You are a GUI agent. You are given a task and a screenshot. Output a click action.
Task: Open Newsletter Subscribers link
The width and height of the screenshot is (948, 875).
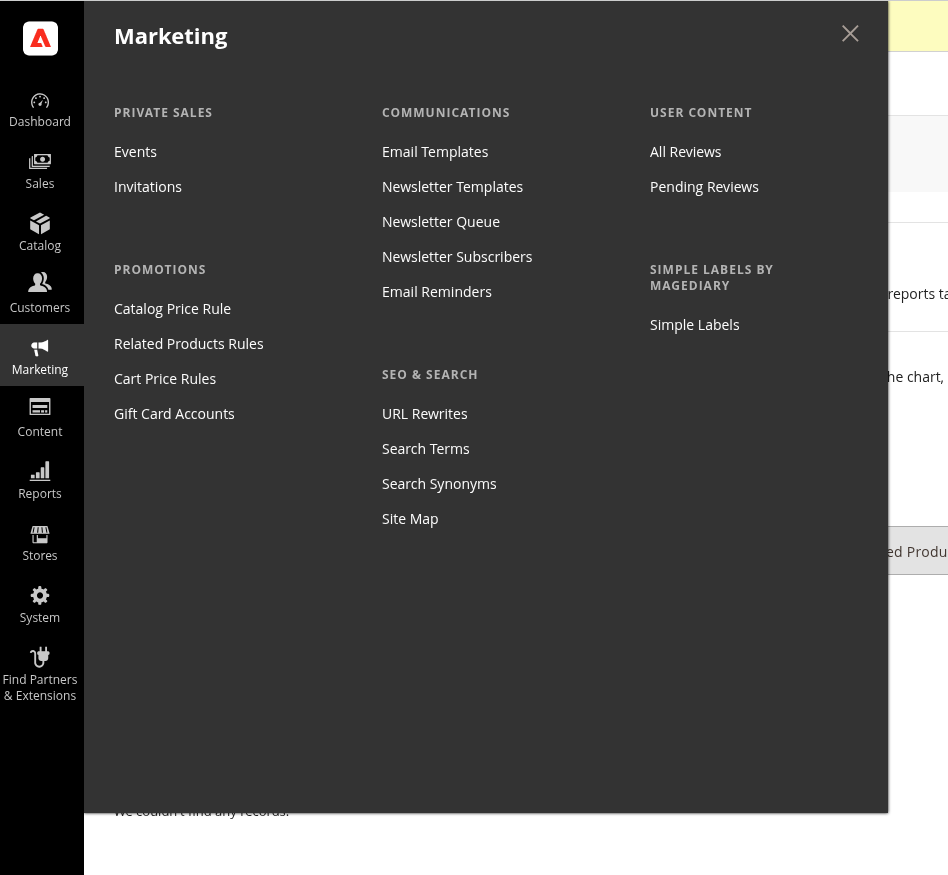click(457, 257)
